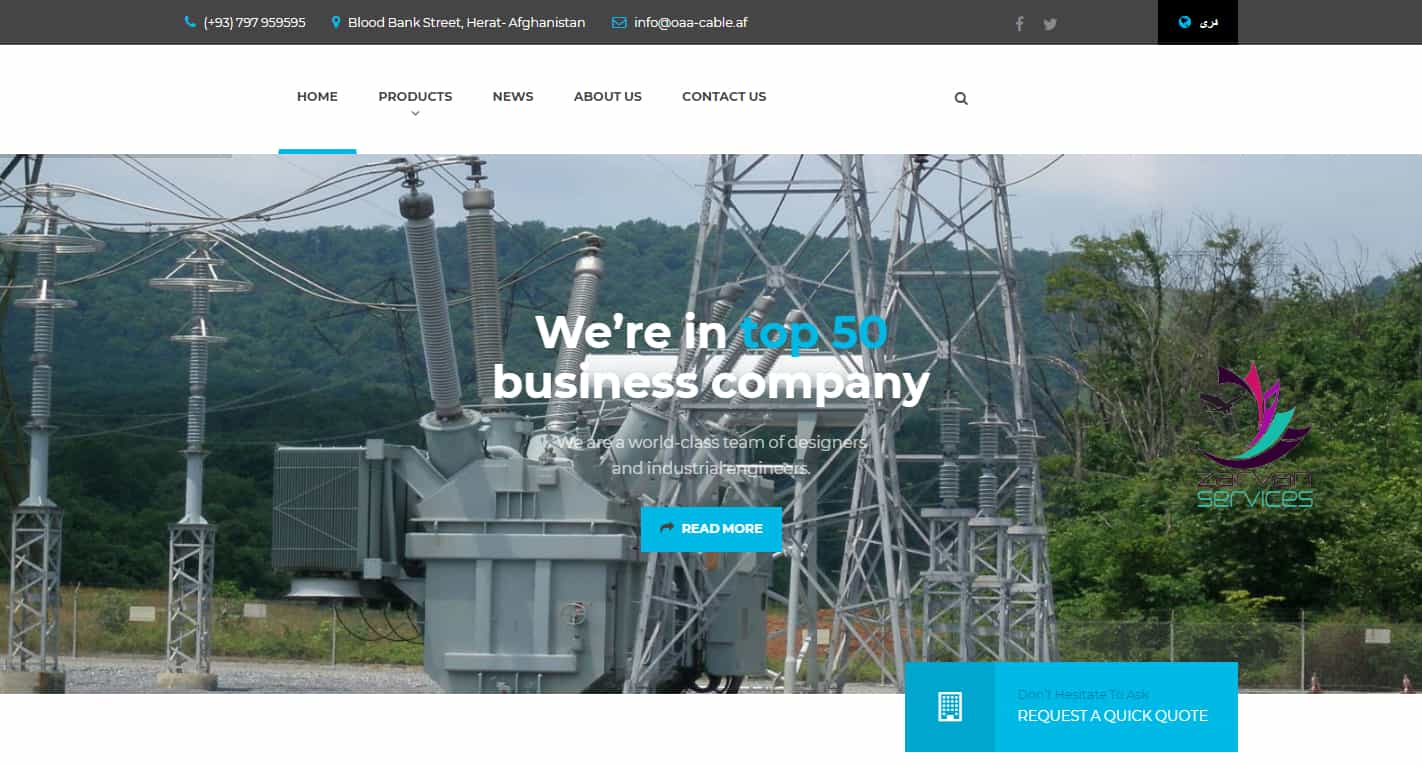This screenshot has height=766, width=1422.
Task: Click the globe icon in language switcher
Action: coord(1185,22)
